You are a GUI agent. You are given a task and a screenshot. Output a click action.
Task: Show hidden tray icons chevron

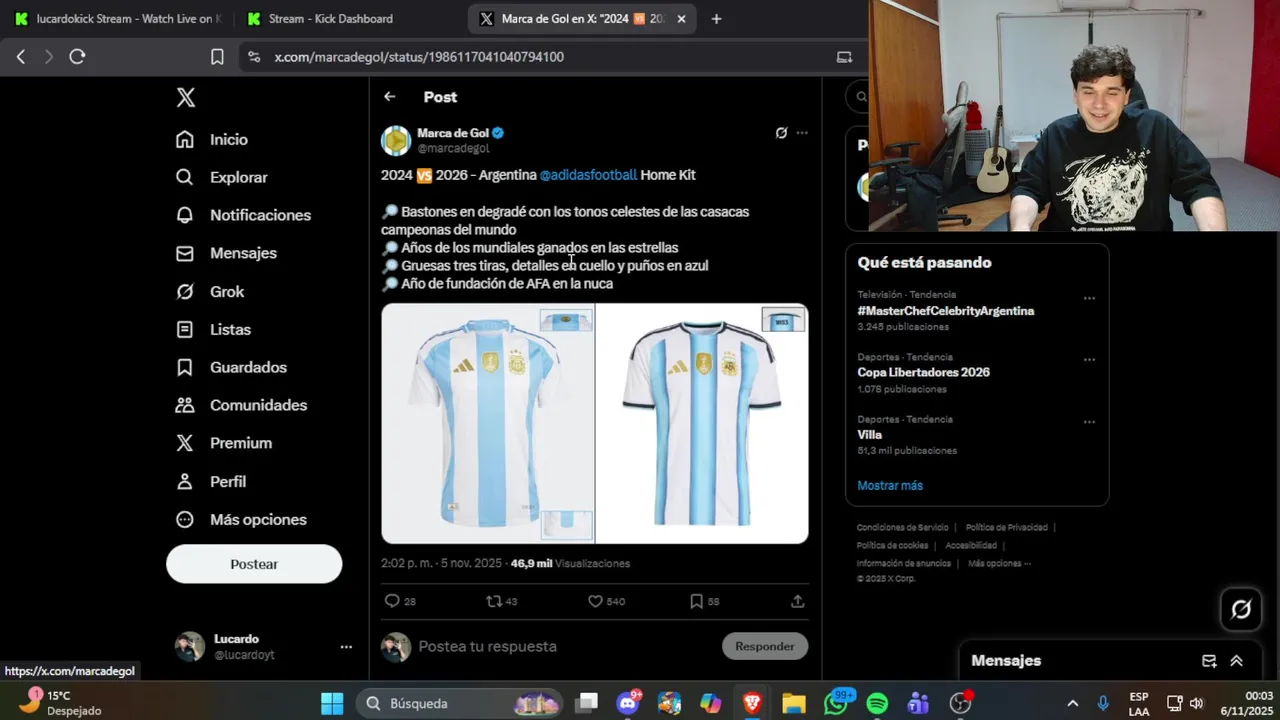(1072, 703)
